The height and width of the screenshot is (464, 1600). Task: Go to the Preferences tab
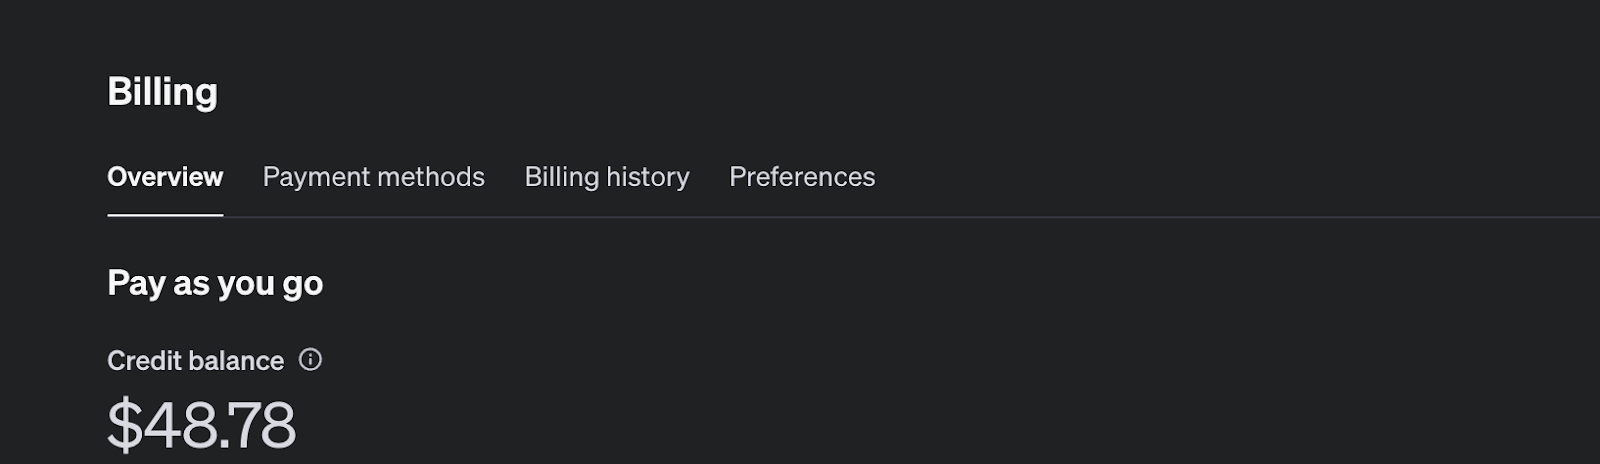(x=802, y=177)
